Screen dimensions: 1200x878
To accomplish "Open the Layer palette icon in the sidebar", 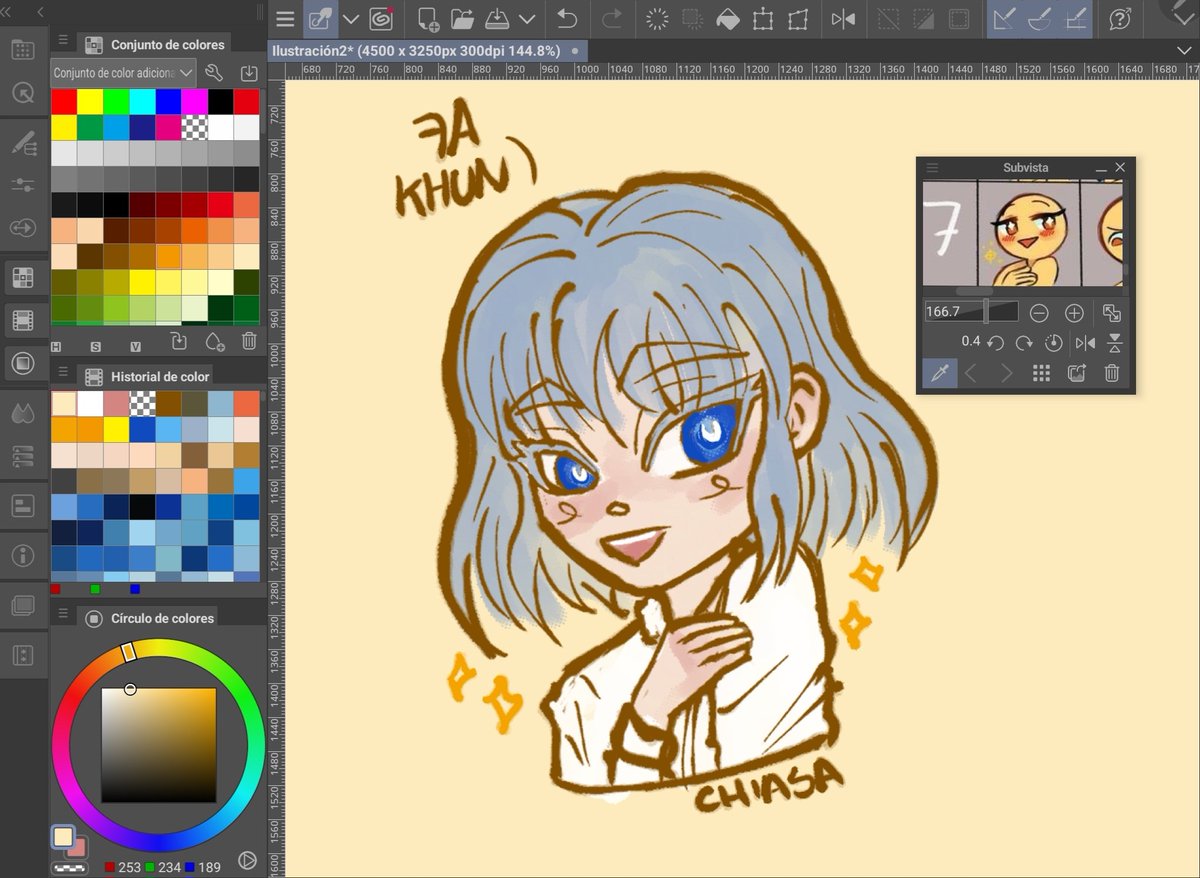I will (x=22, y=605).
